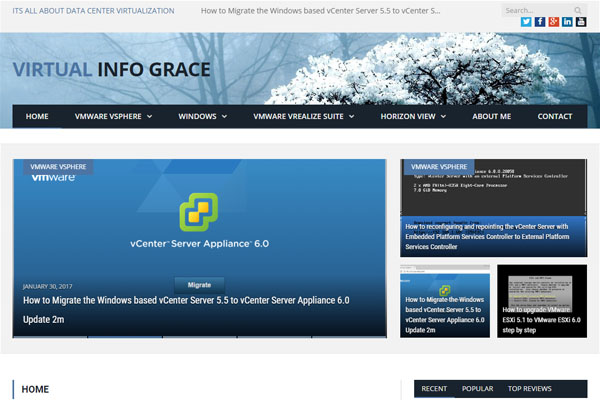Go to Home in navigation bar

37,116
